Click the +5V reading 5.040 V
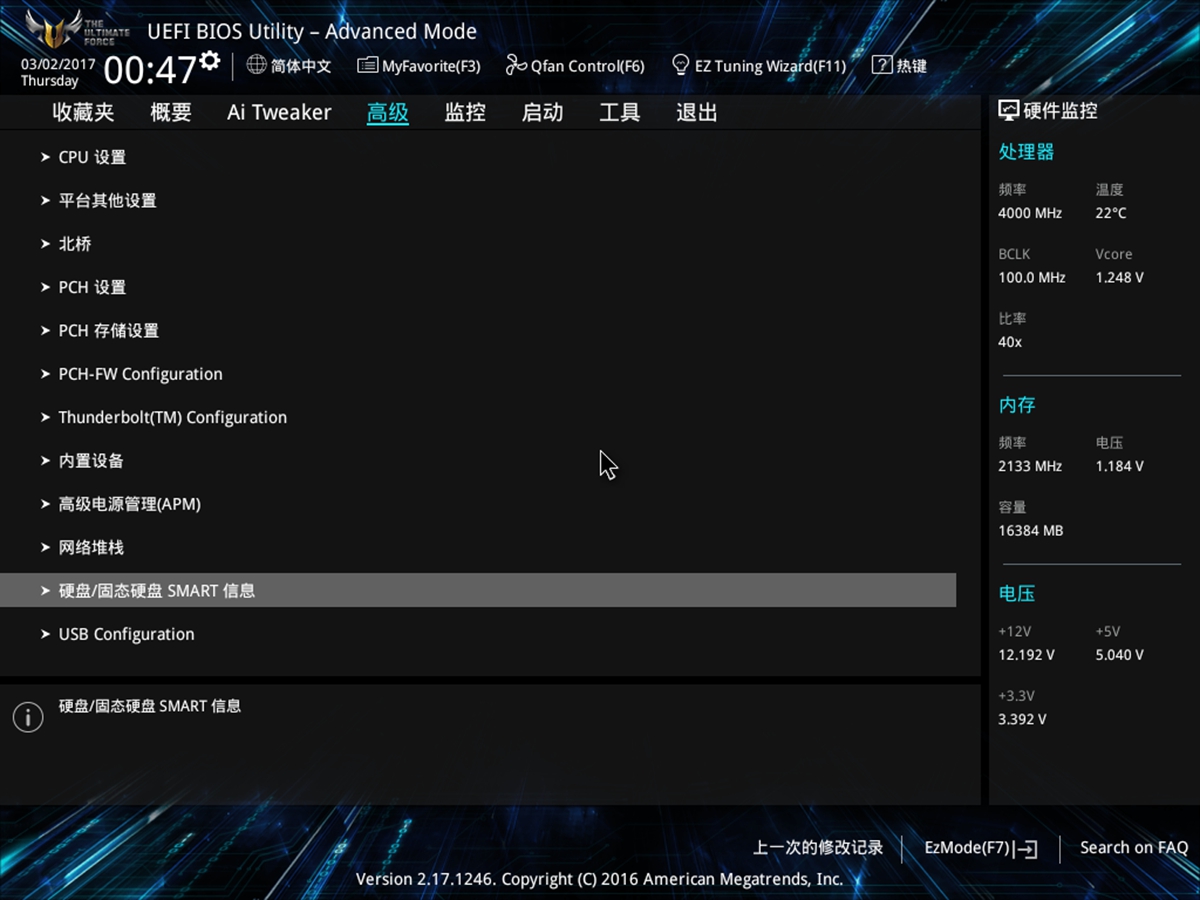Screen dimensions: 1200x900 1119,655
